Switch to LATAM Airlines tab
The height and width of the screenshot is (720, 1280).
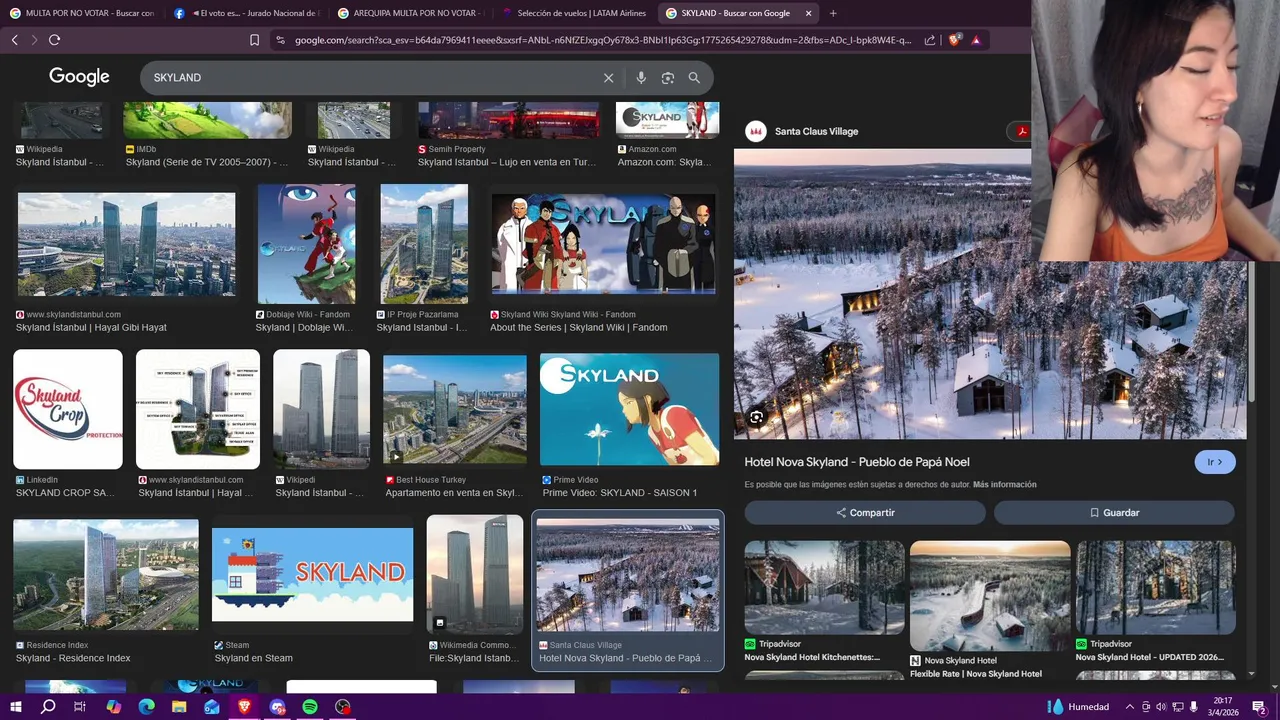coord(574,13)
